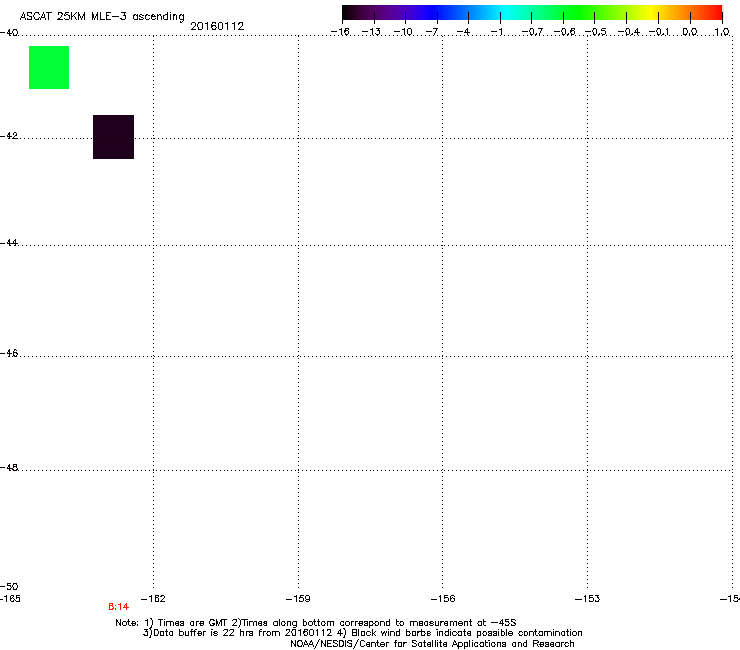Click the -0.6 color scale label

point(564,32)
